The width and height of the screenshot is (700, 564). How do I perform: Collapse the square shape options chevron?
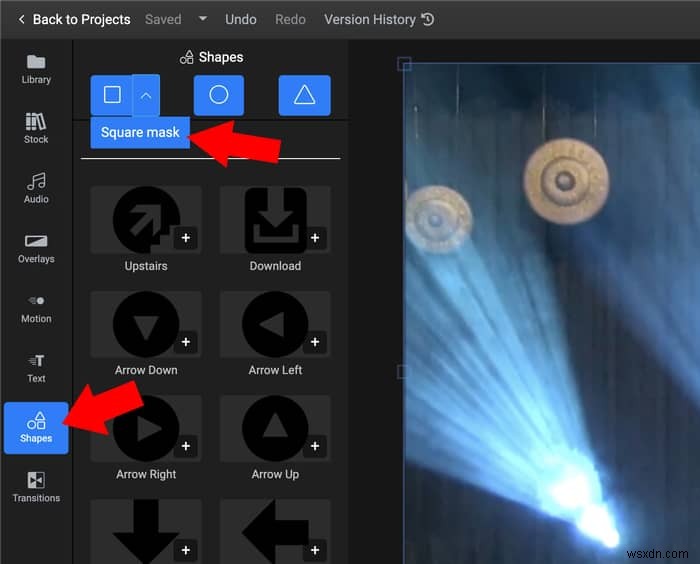(x=146, y=95)
